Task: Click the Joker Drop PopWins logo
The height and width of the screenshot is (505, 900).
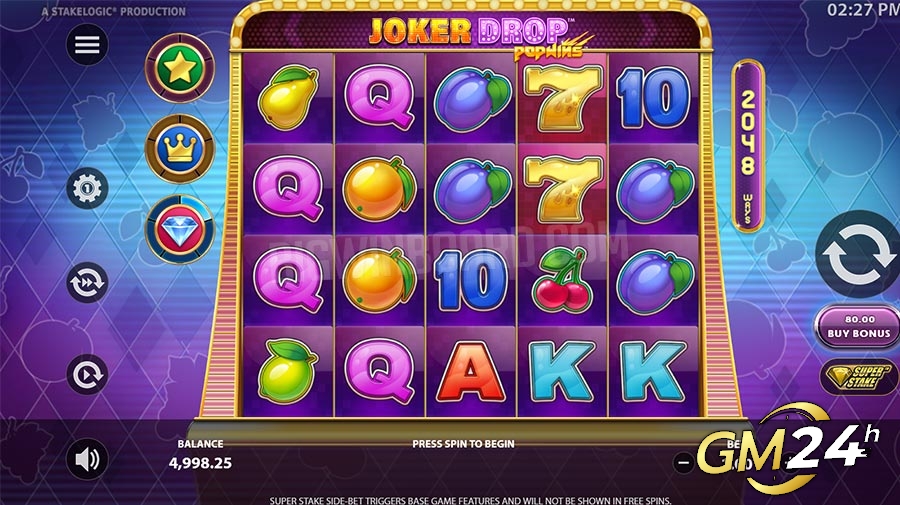Action: pos(475,36)
